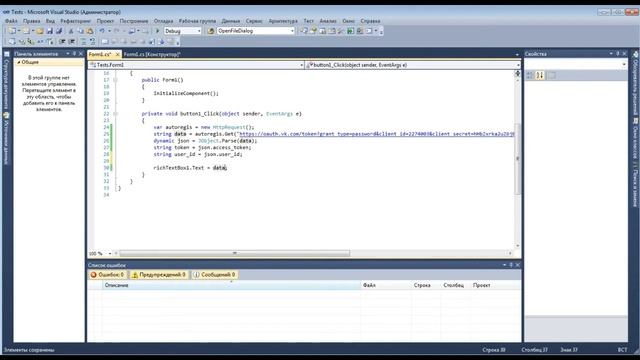
Task: Toggle auto-hide pin on Error List panel
Action: pyautogui.click(x=511, y=265)
